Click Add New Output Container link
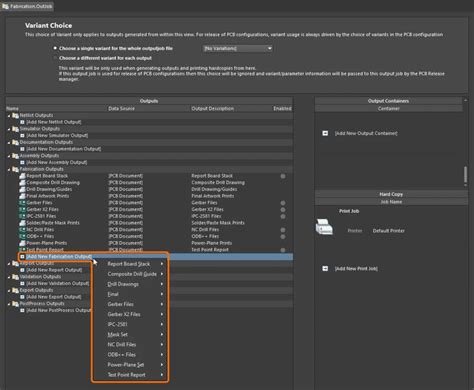474x390 pixels. [x=366, y=133]
